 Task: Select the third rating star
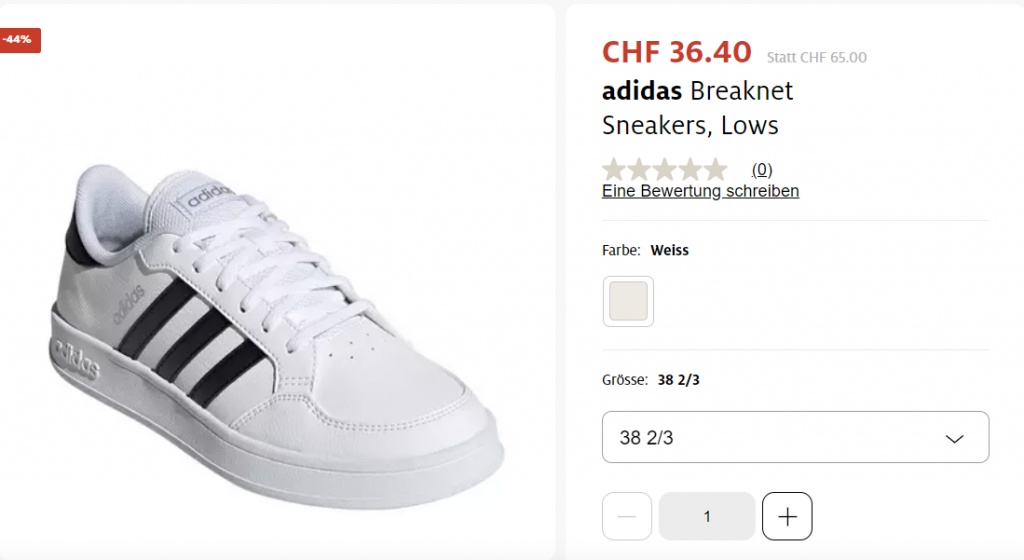(664, 169)
